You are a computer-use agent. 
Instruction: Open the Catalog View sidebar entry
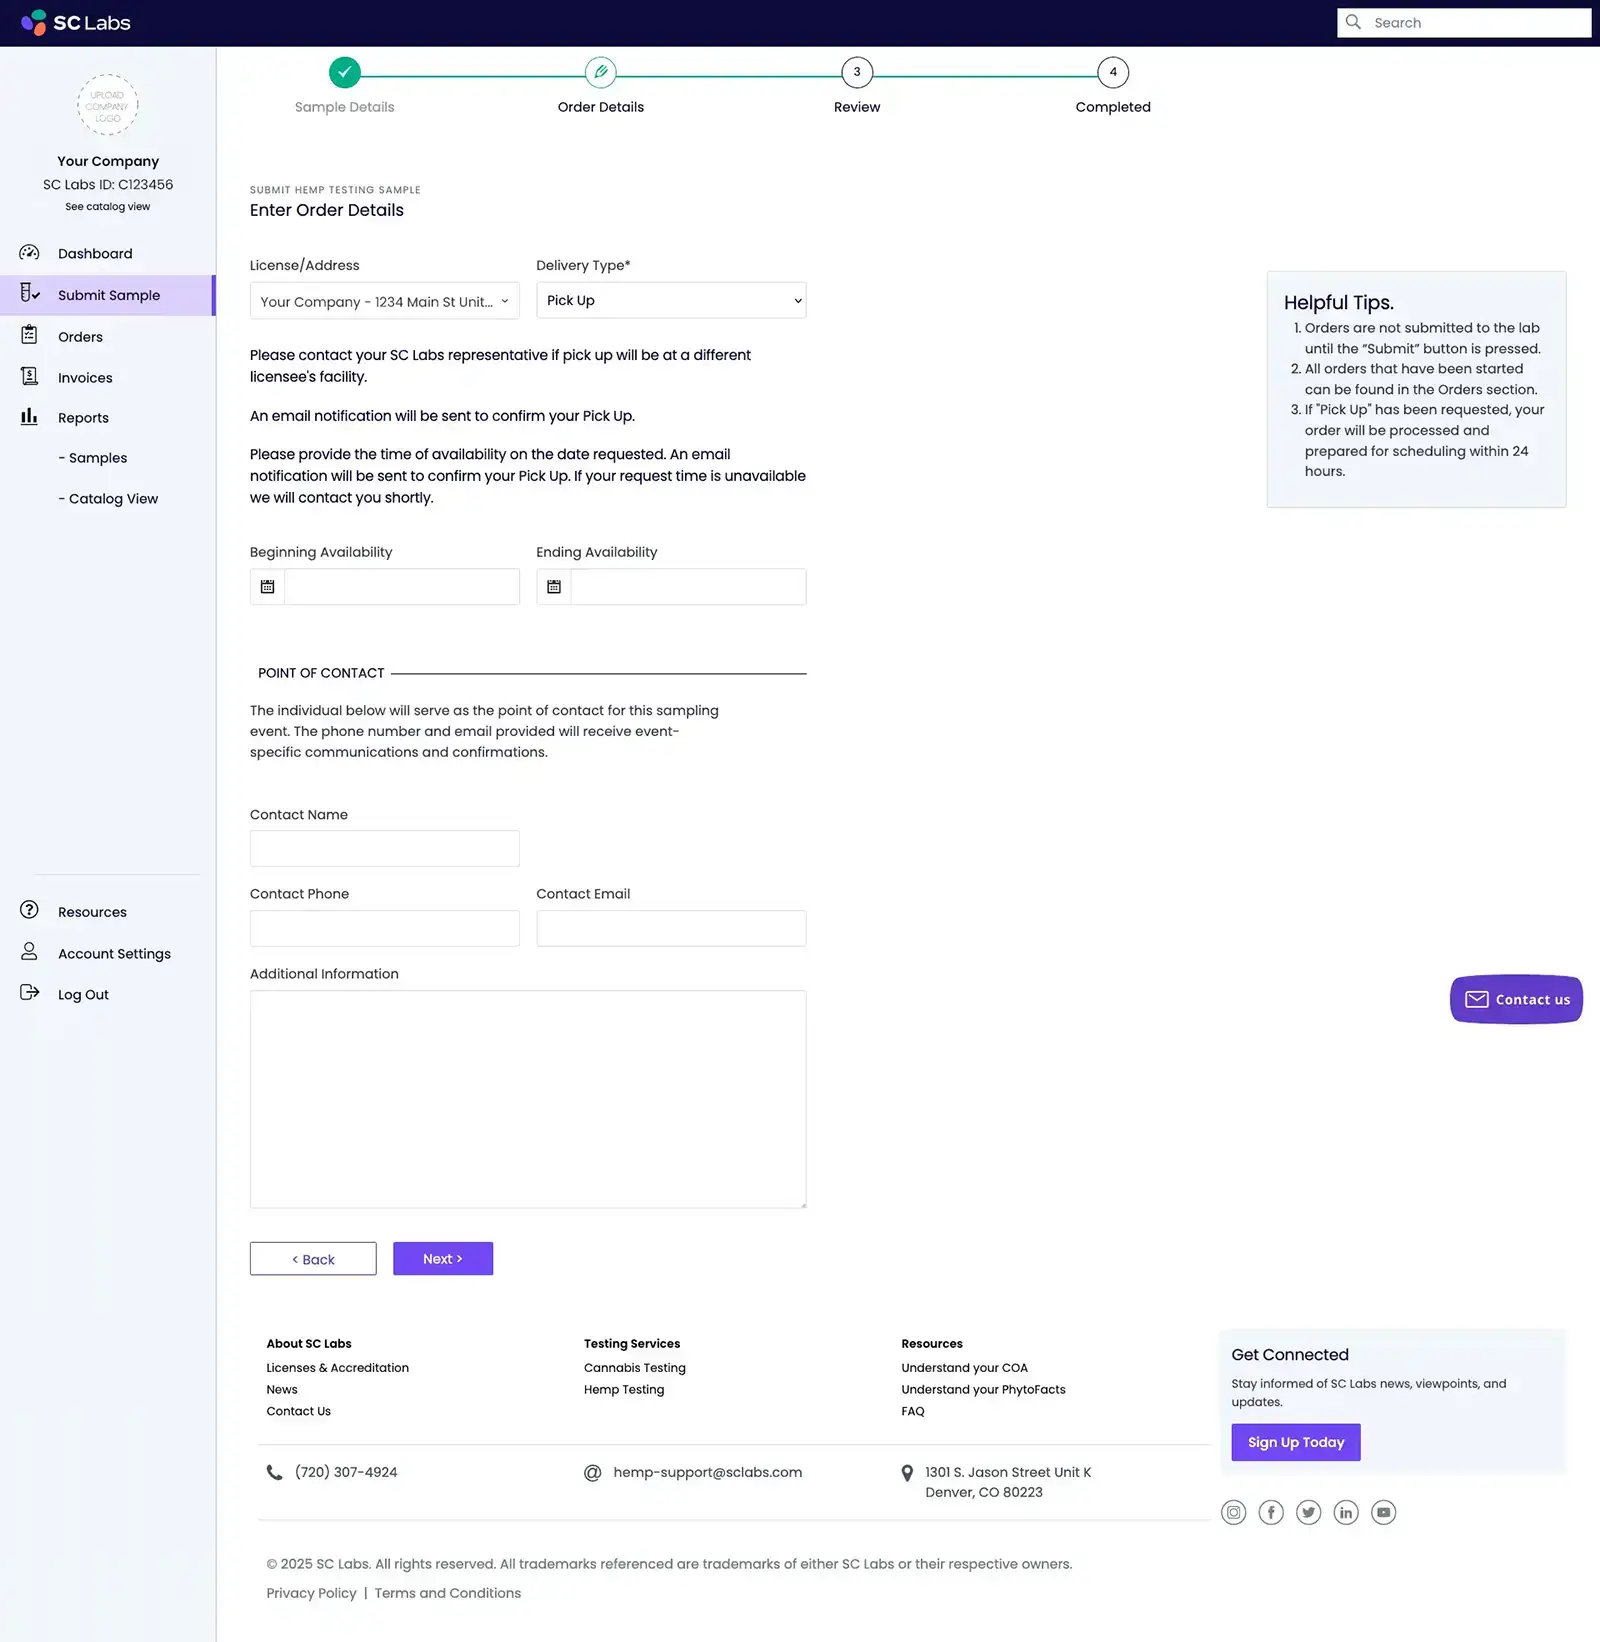[110, 498]
